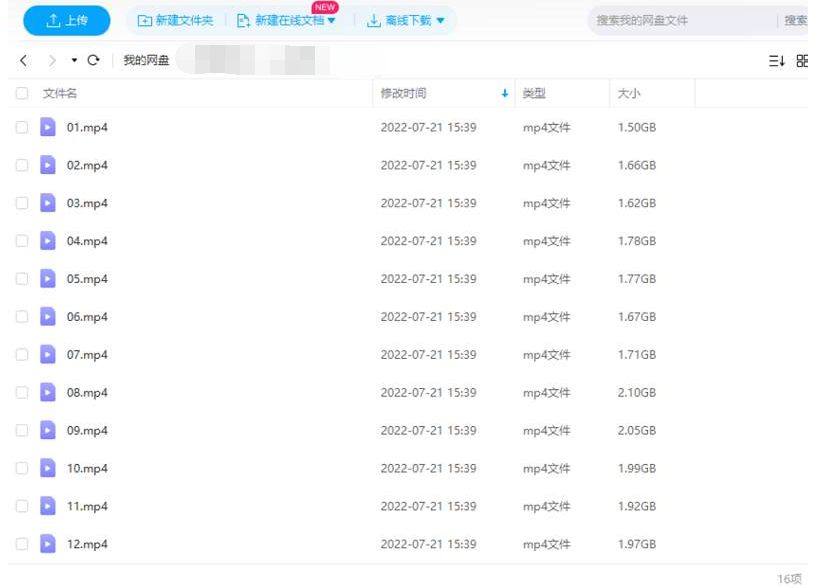Click the new folder icon beside 新建文件夹
This screenshot has width=814, height=588.
[143, 20]
